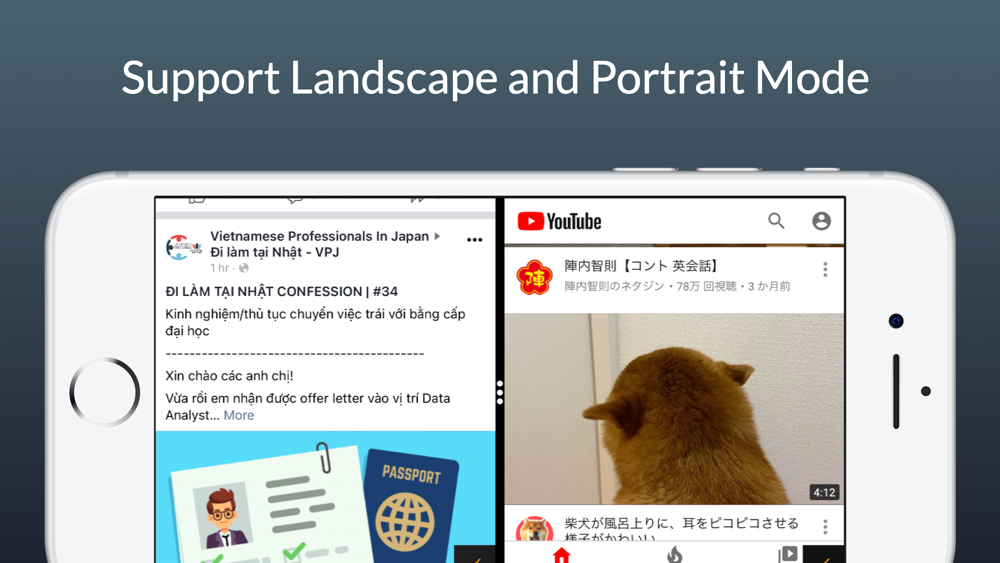This screenshot has width=1000, height=563.
Task: Open Vietnamese Professionals In Japan group avatar
Action: coord(182,247)
